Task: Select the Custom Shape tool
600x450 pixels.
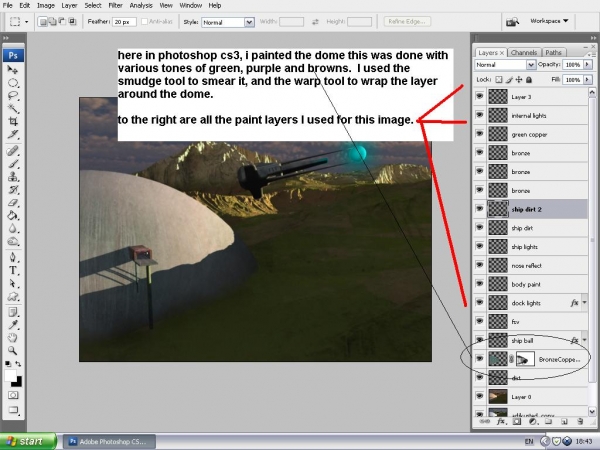Action: [13, 297]
